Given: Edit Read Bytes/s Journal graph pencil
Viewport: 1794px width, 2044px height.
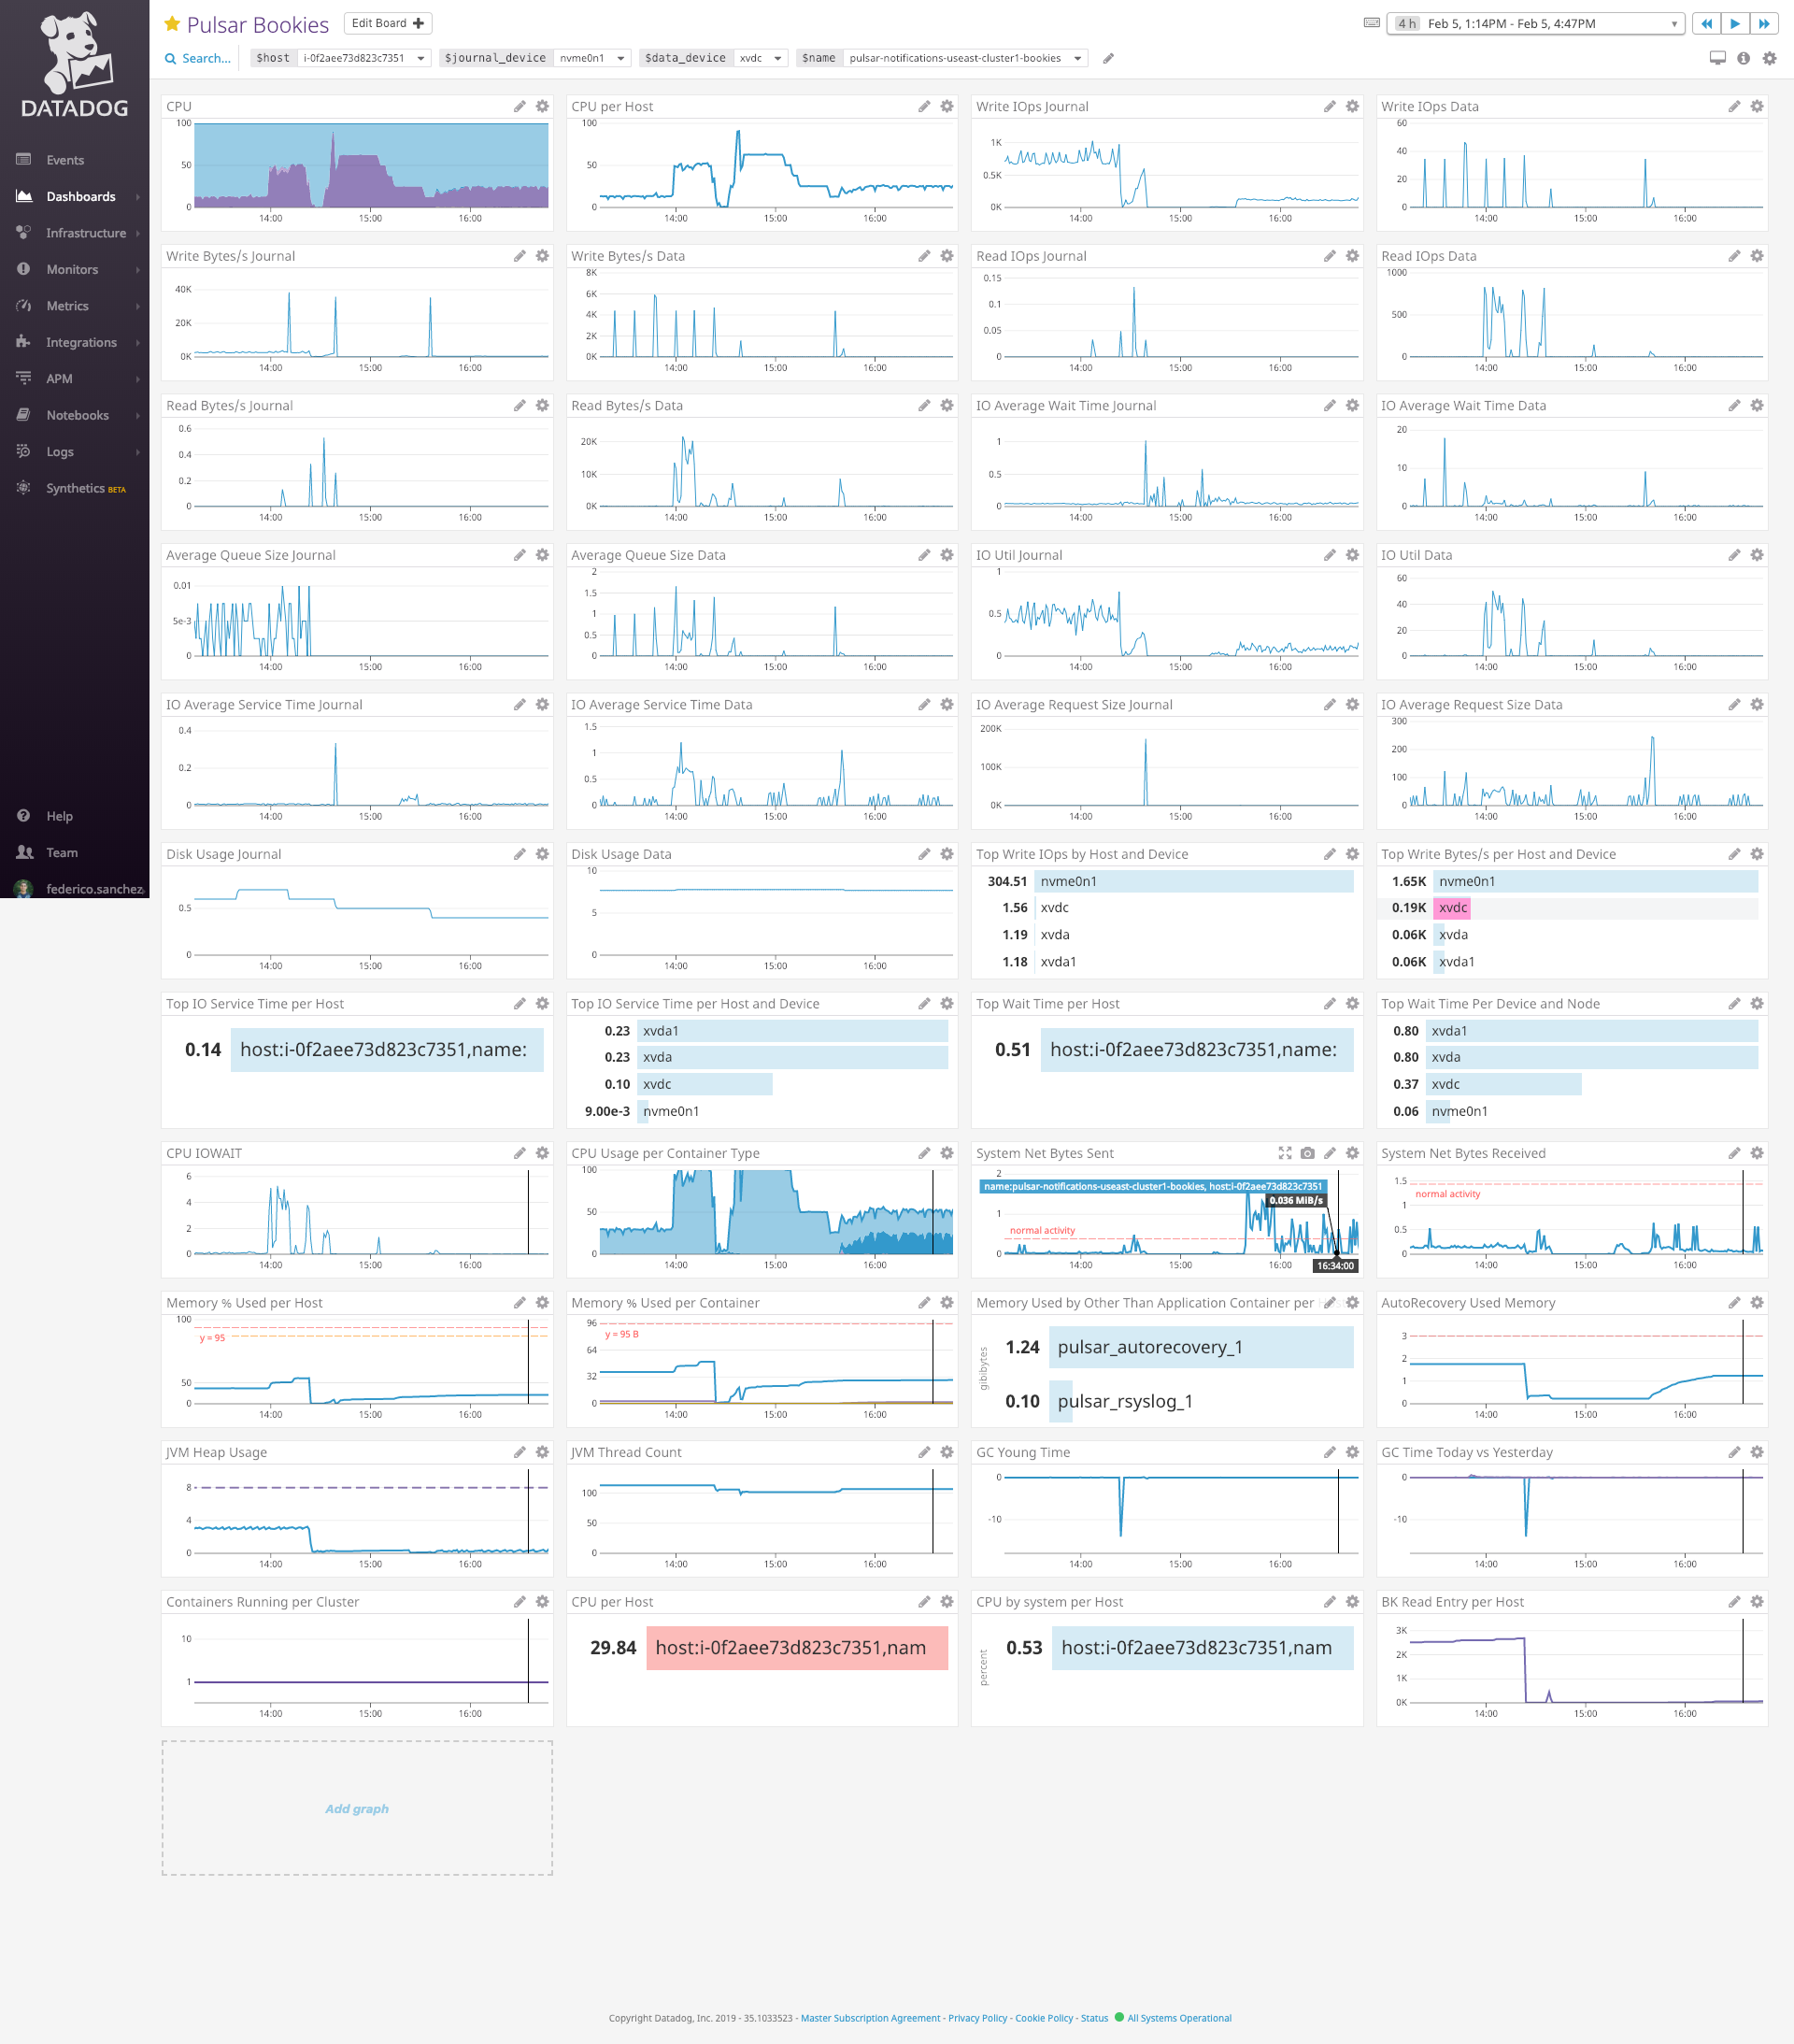Looking at the screenshot, I should (x=519, y=405).
